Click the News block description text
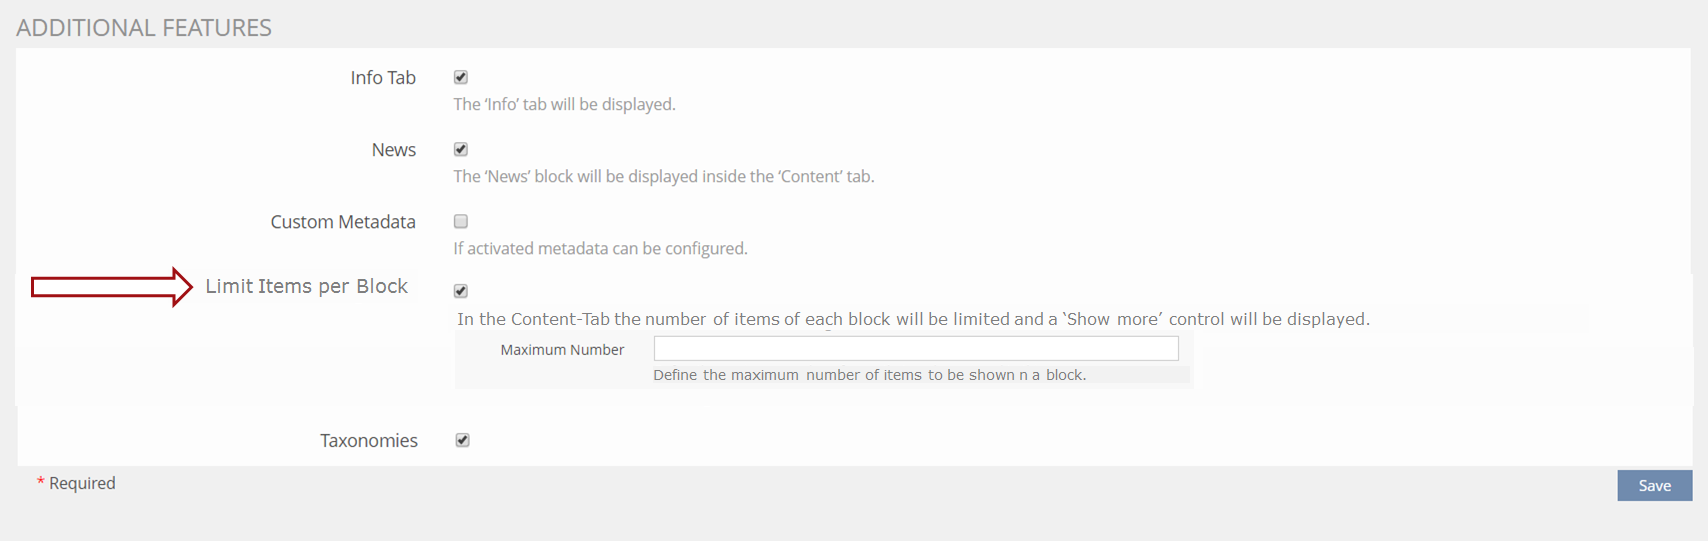The image size is (1708, 541). point(663,176)
